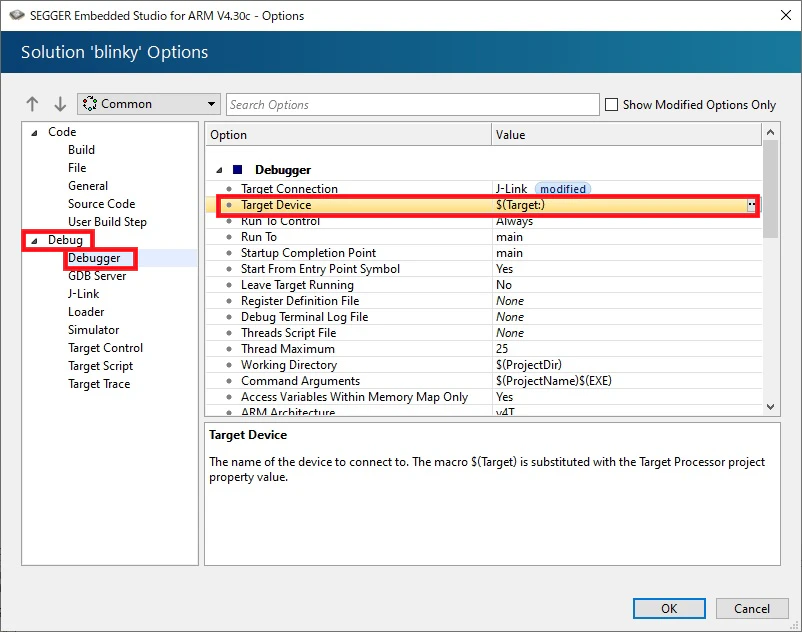Click the SEGGER Embedded Studio title bar icon
The image size is (802, 632).
pyautogui.click(x=17, y=15)
